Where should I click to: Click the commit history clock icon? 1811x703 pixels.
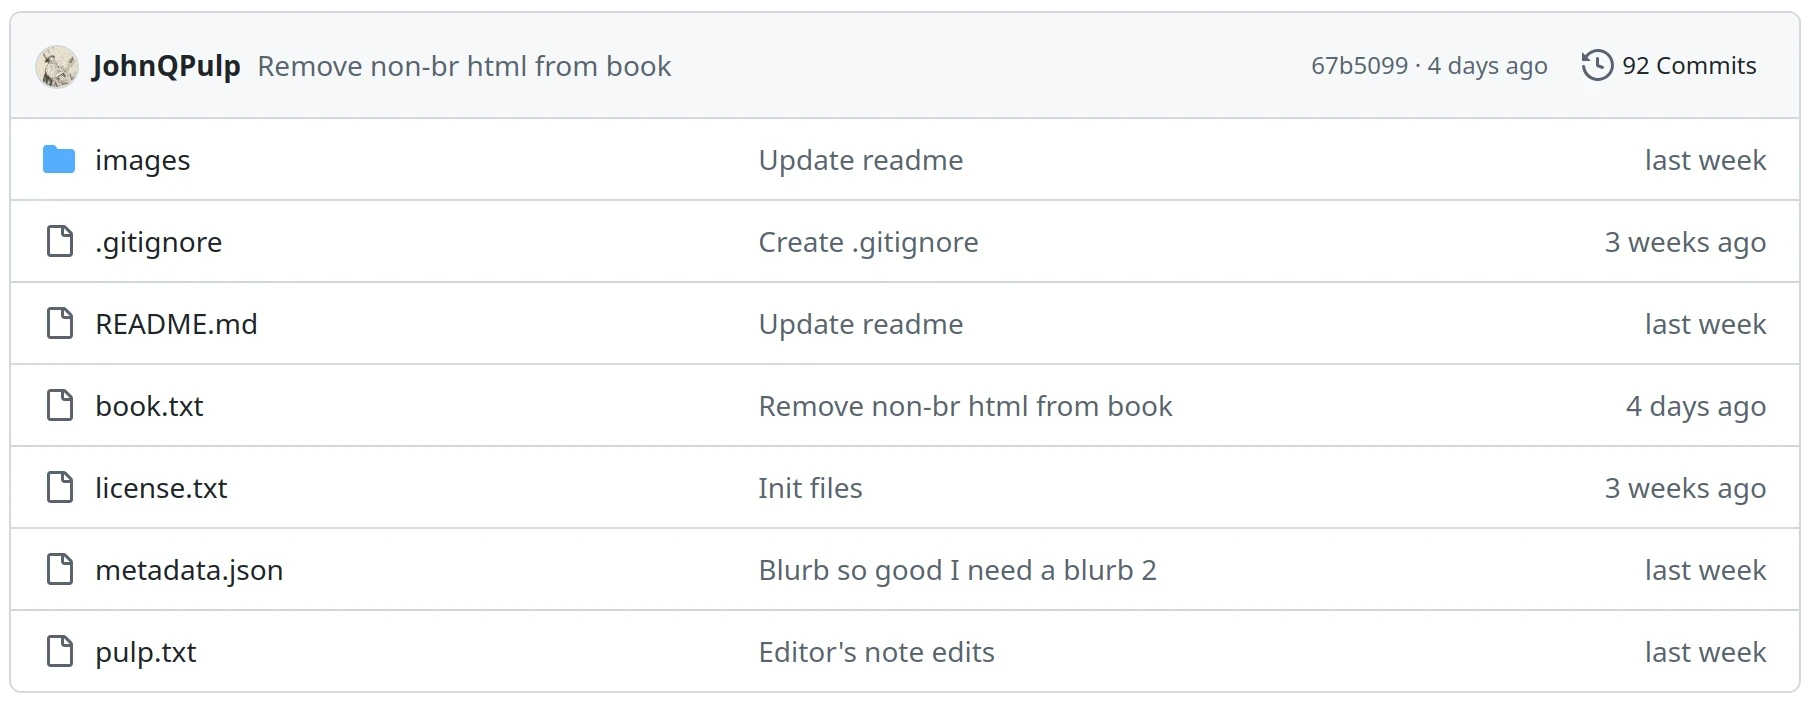pyautogui.click(x=1597, y=64)
